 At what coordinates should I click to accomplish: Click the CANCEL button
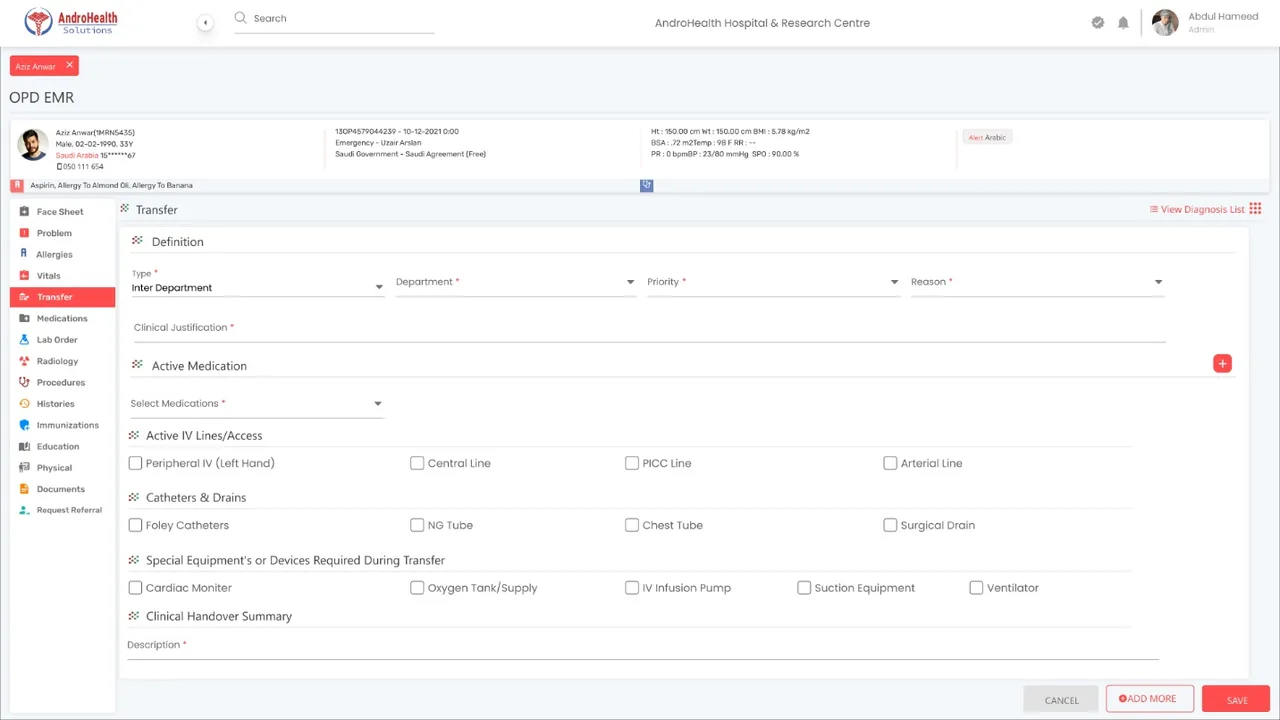[x=1061, y=700]
